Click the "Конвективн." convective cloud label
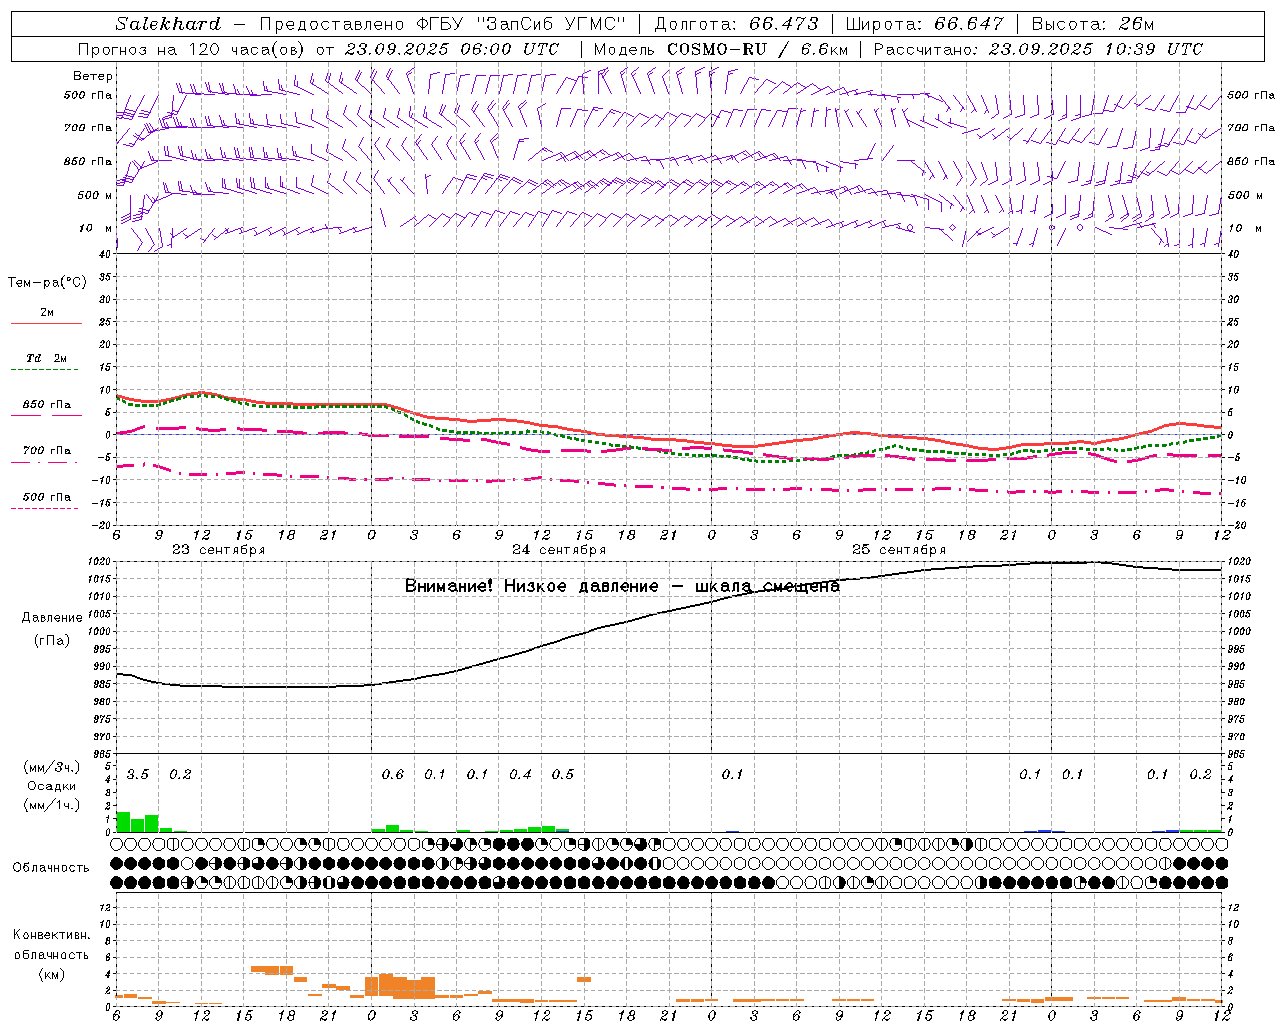Screen dimensions: 1280x1024 [x=51, y=935]
